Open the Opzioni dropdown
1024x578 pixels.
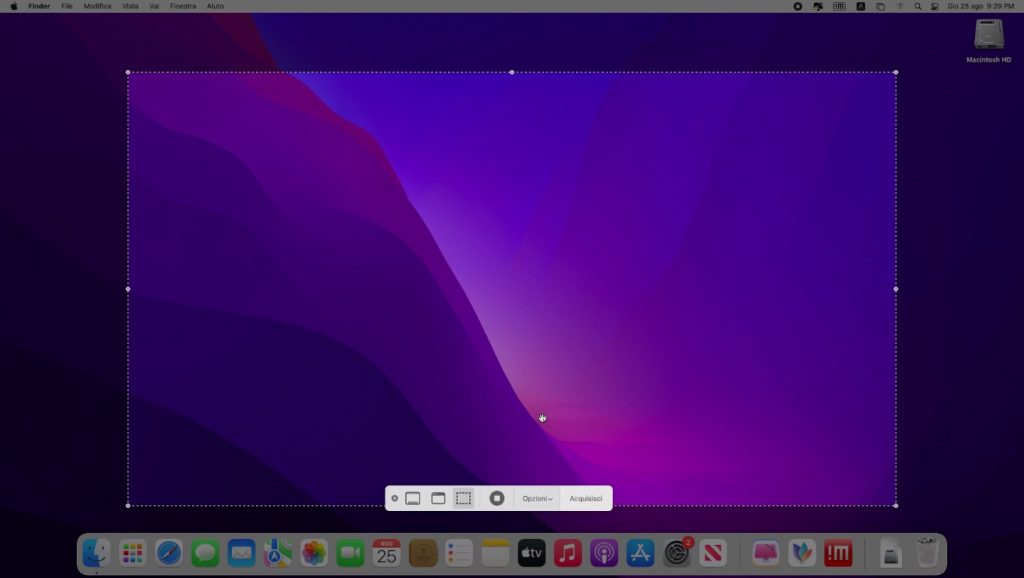click(x=537, y=498)
